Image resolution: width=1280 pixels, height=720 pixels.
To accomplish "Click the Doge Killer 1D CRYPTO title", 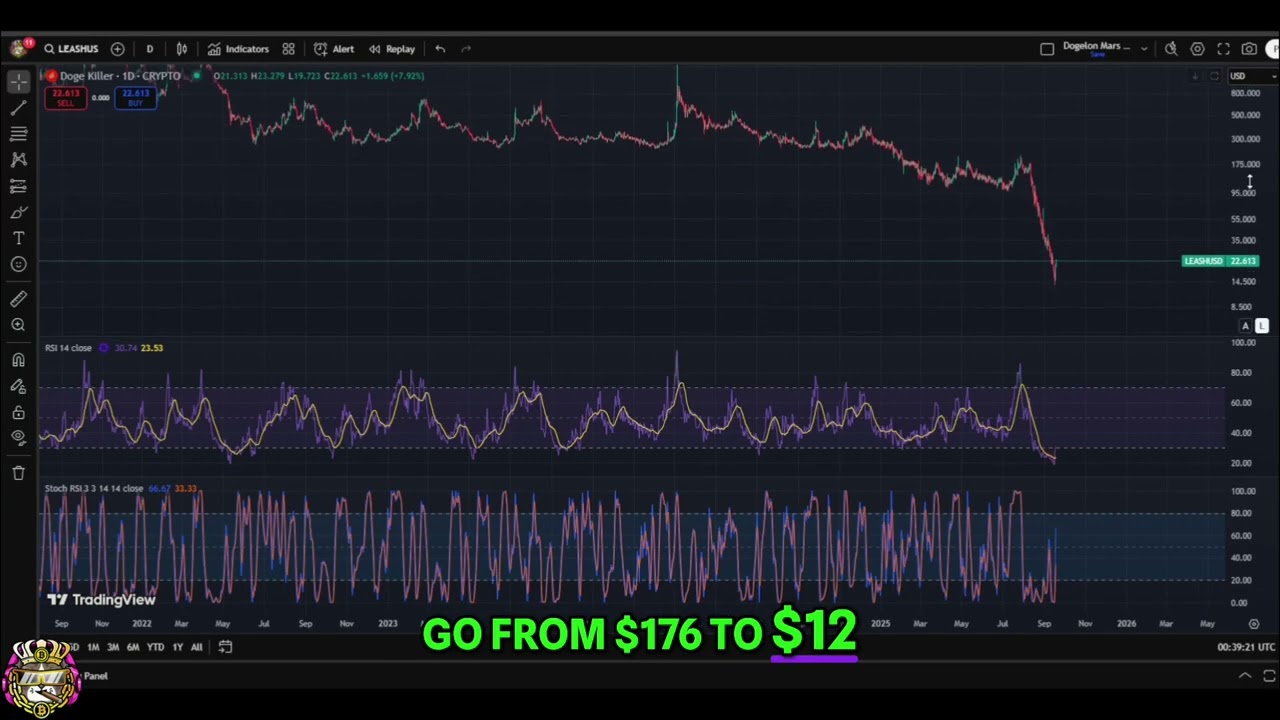I will 120,76.
